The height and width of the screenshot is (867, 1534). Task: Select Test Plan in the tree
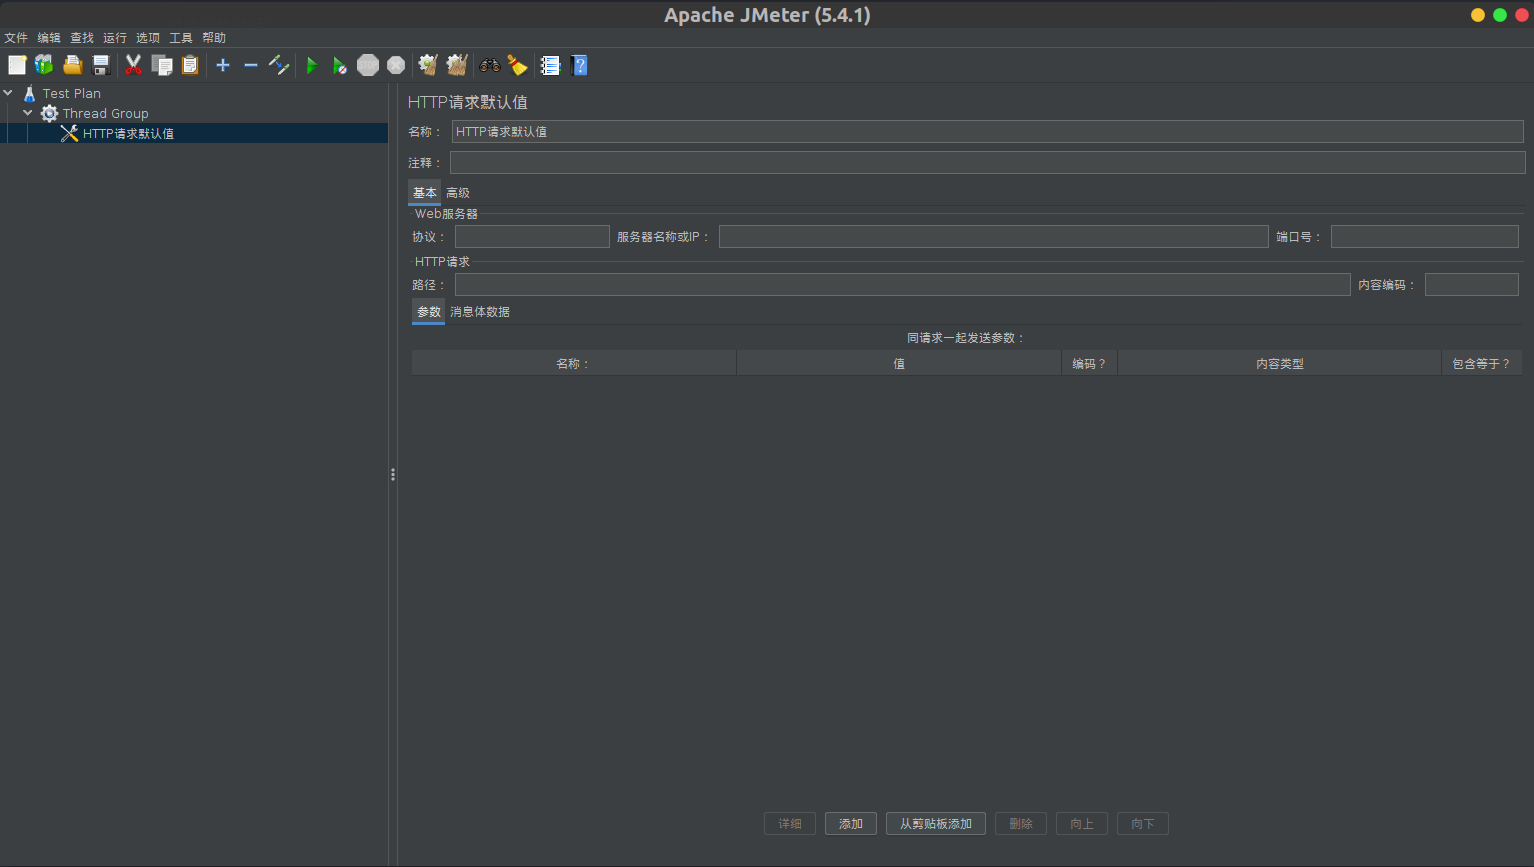(72, 93)
